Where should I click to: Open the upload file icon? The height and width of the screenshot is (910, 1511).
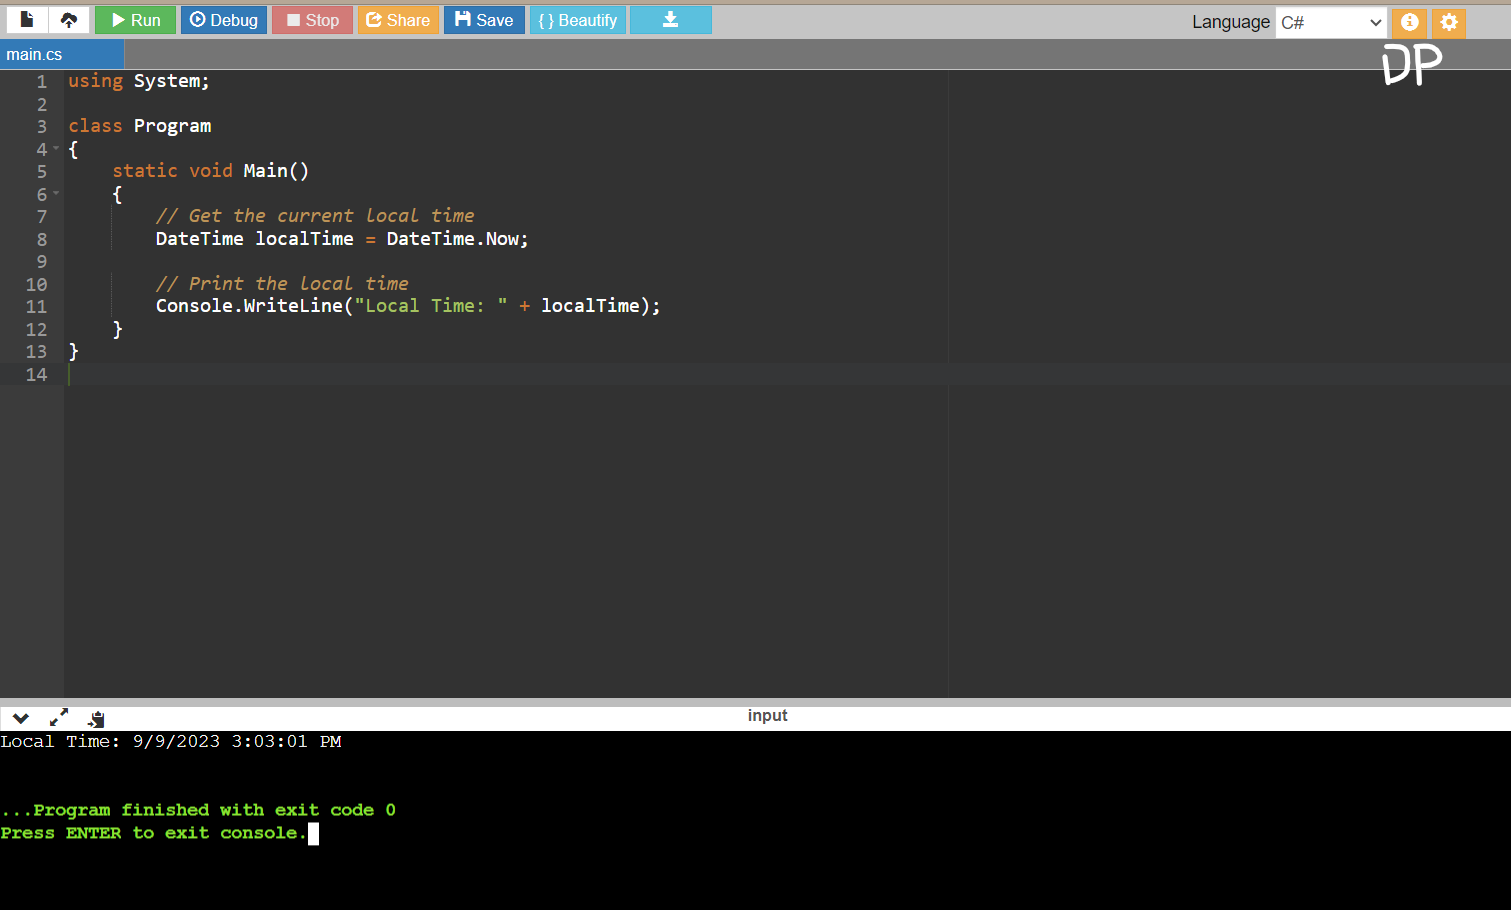pyautogui.click(x=68, y=19)
